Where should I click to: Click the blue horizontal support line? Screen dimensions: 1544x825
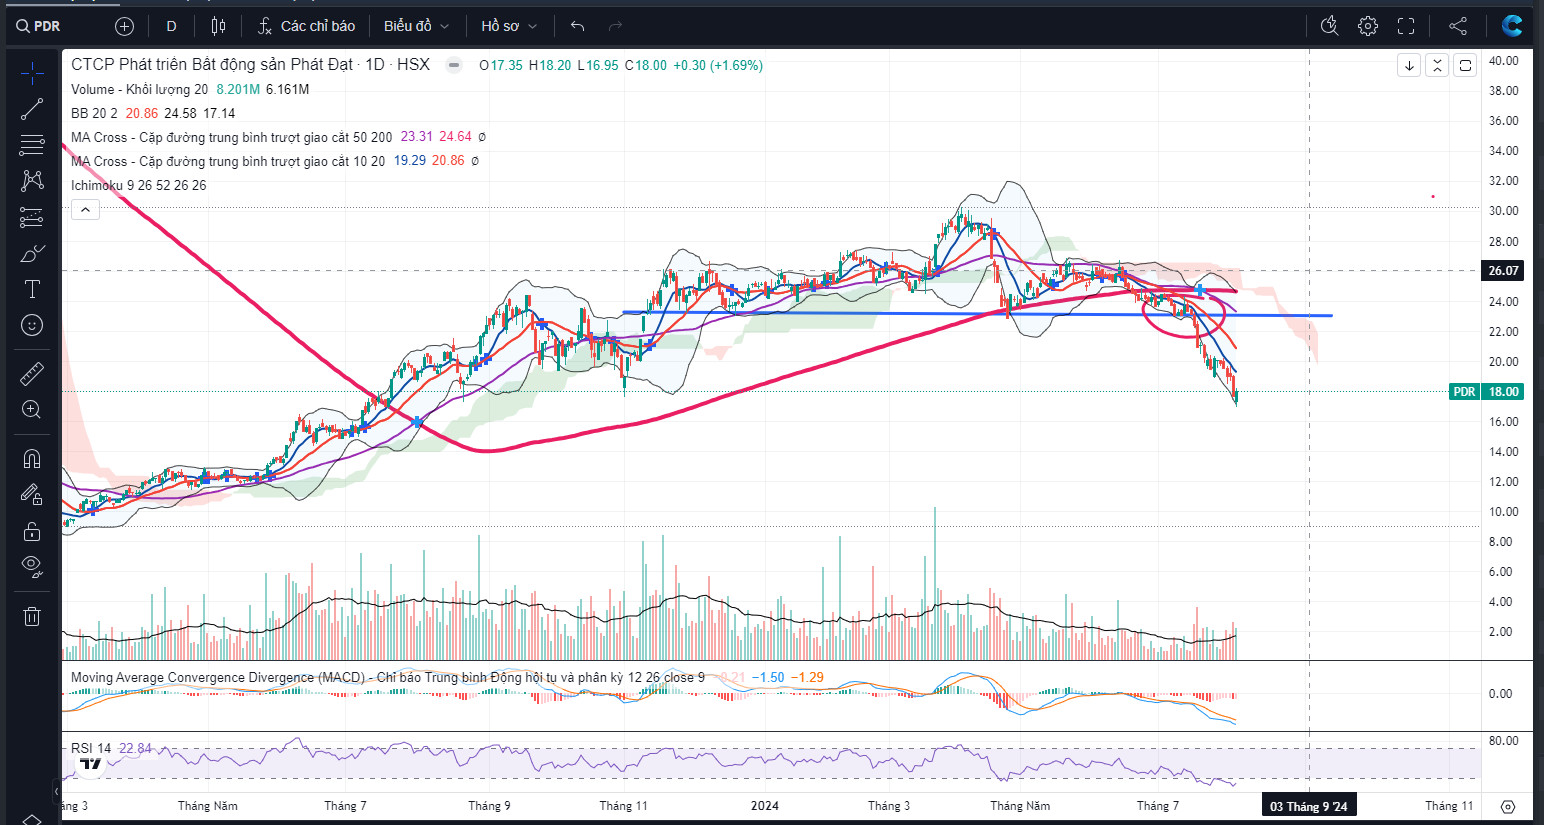977,314
